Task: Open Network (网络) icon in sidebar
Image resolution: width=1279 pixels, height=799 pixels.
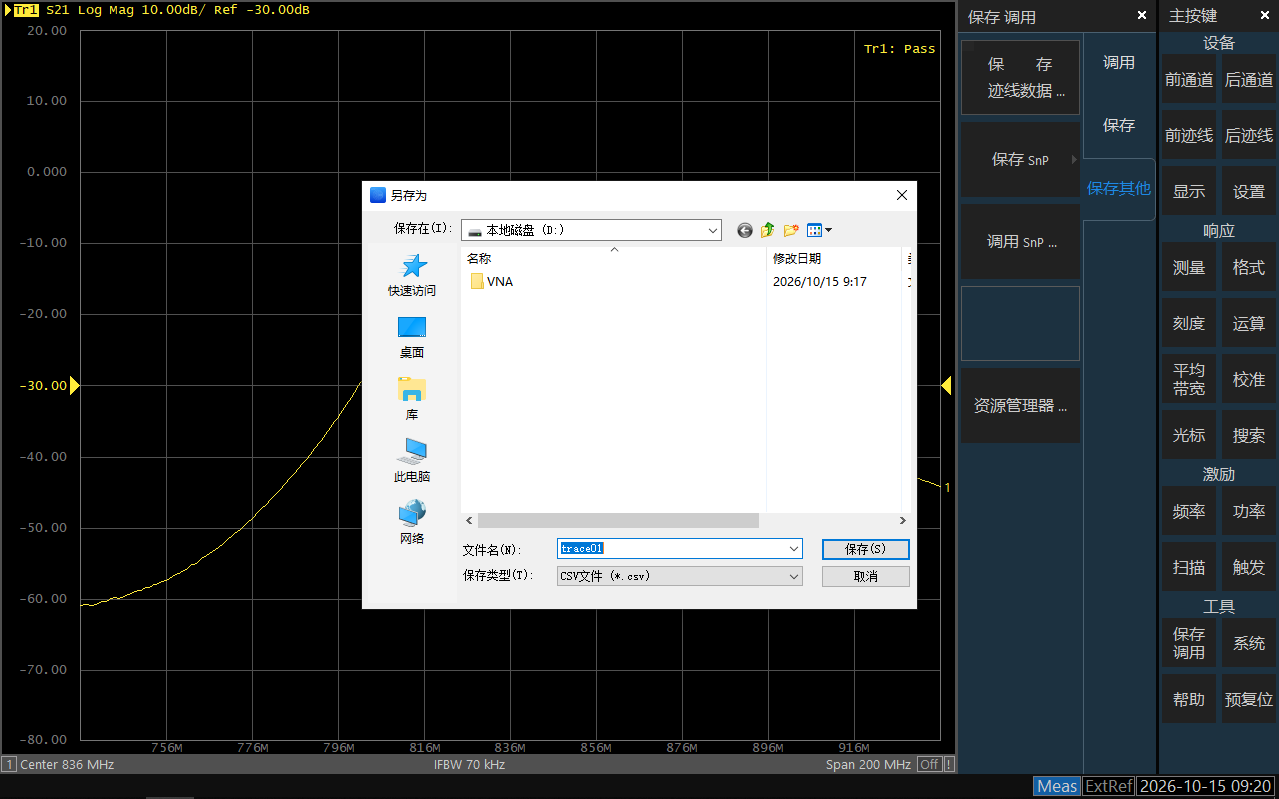Action: 412,514
